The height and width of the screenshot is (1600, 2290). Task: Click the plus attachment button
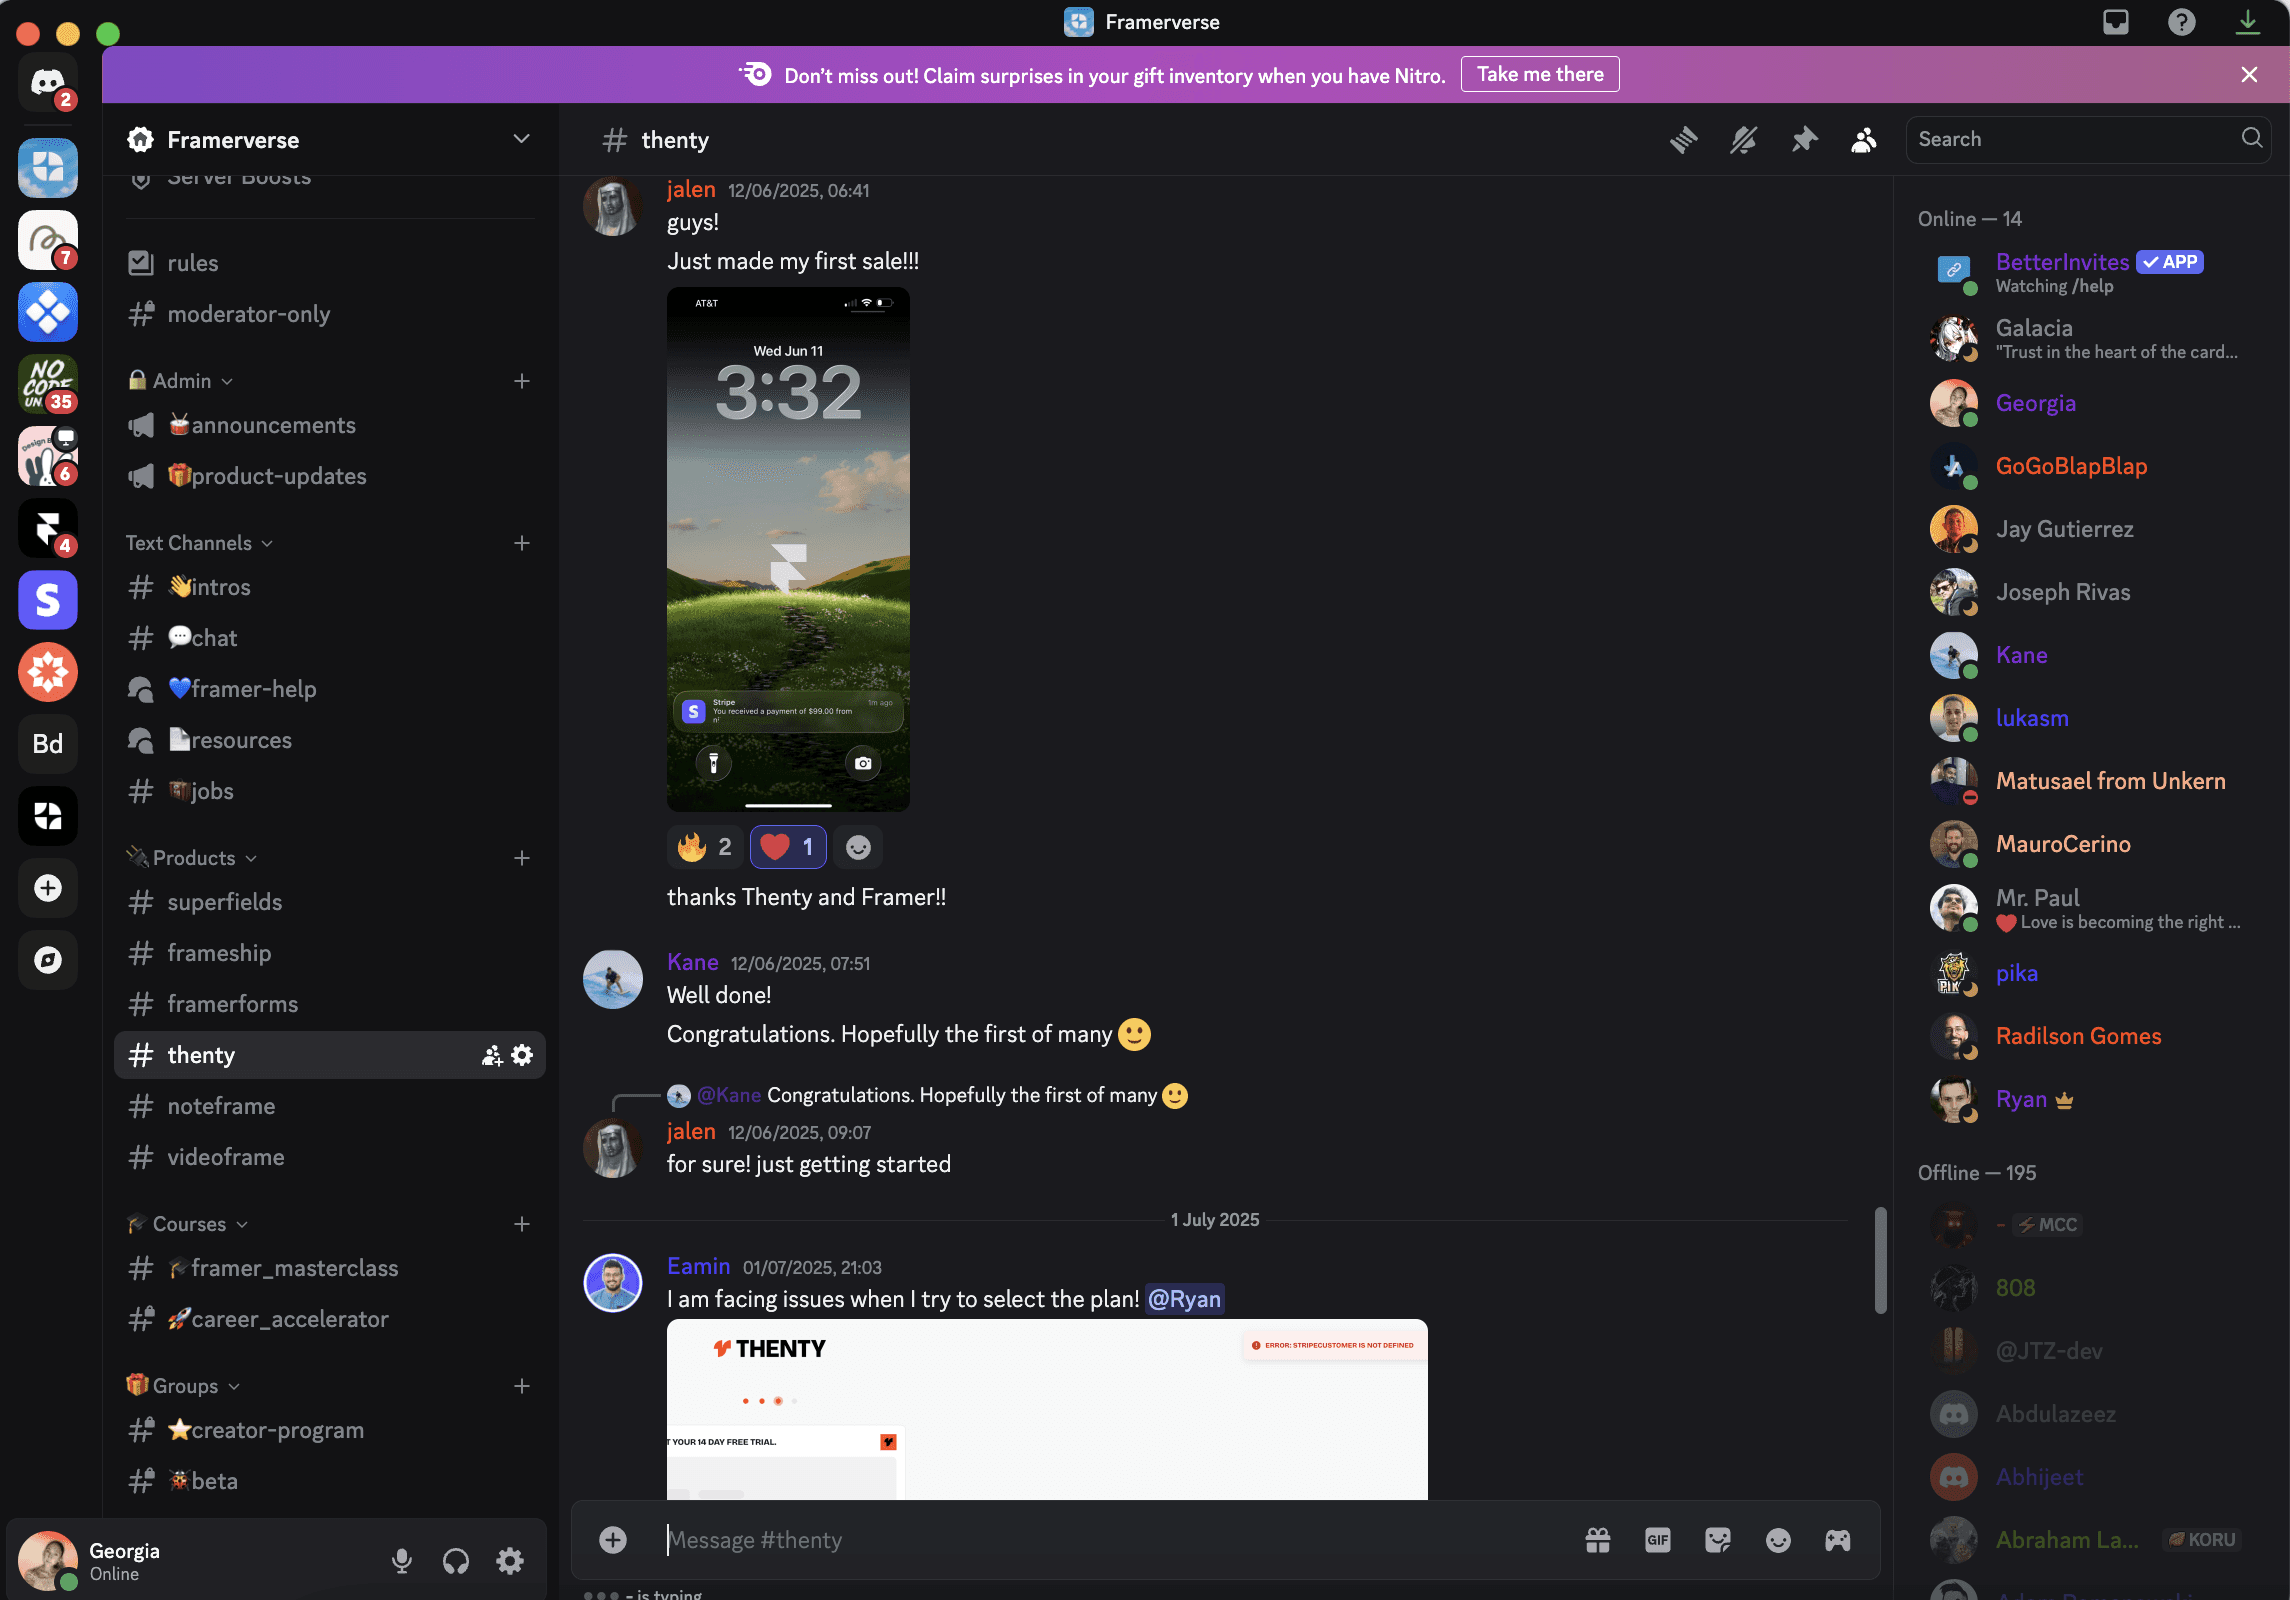click(x=613, y=1540)
